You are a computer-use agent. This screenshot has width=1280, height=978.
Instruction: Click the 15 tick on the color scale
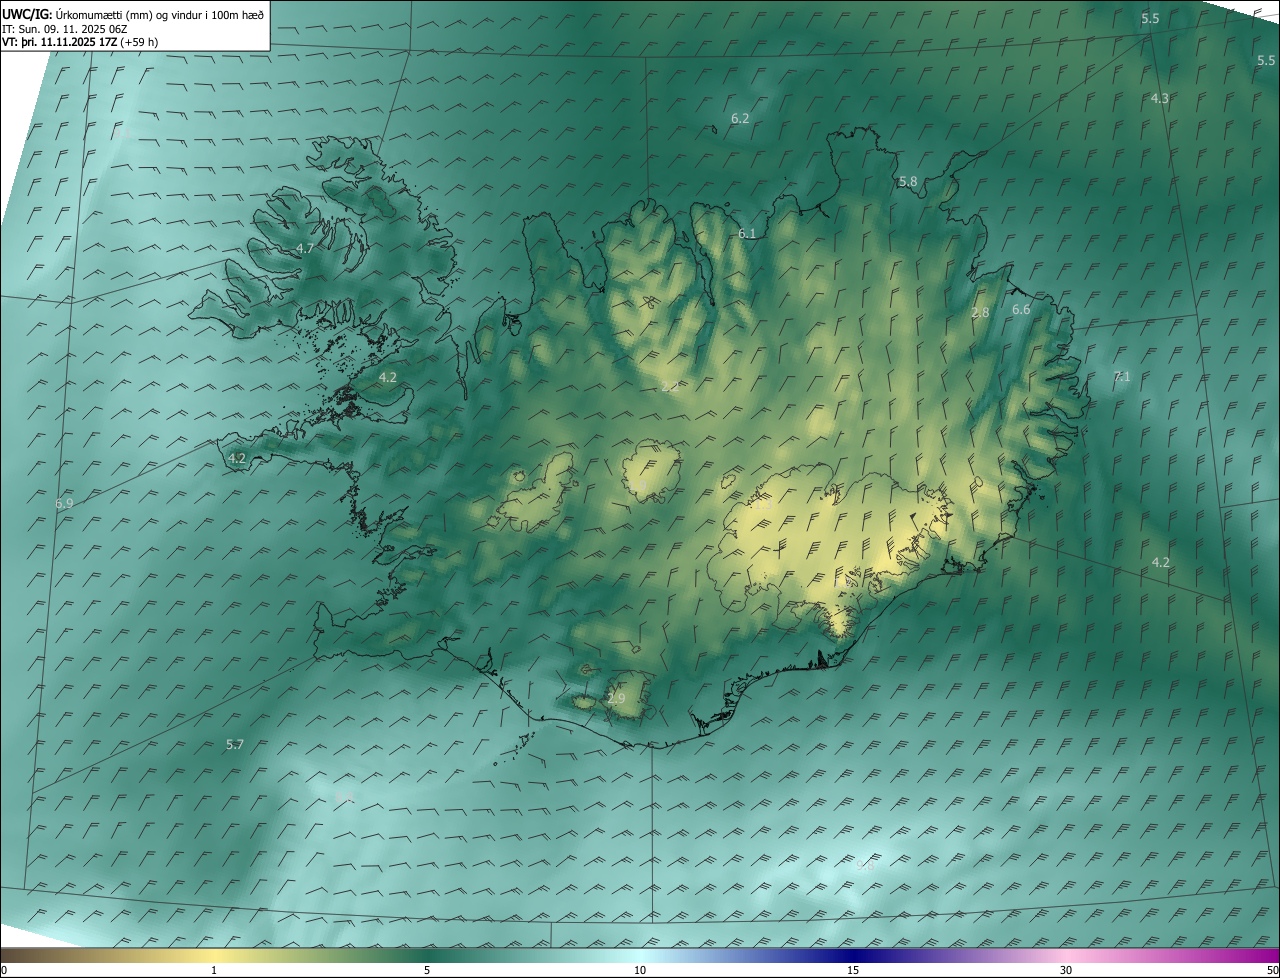853,970
